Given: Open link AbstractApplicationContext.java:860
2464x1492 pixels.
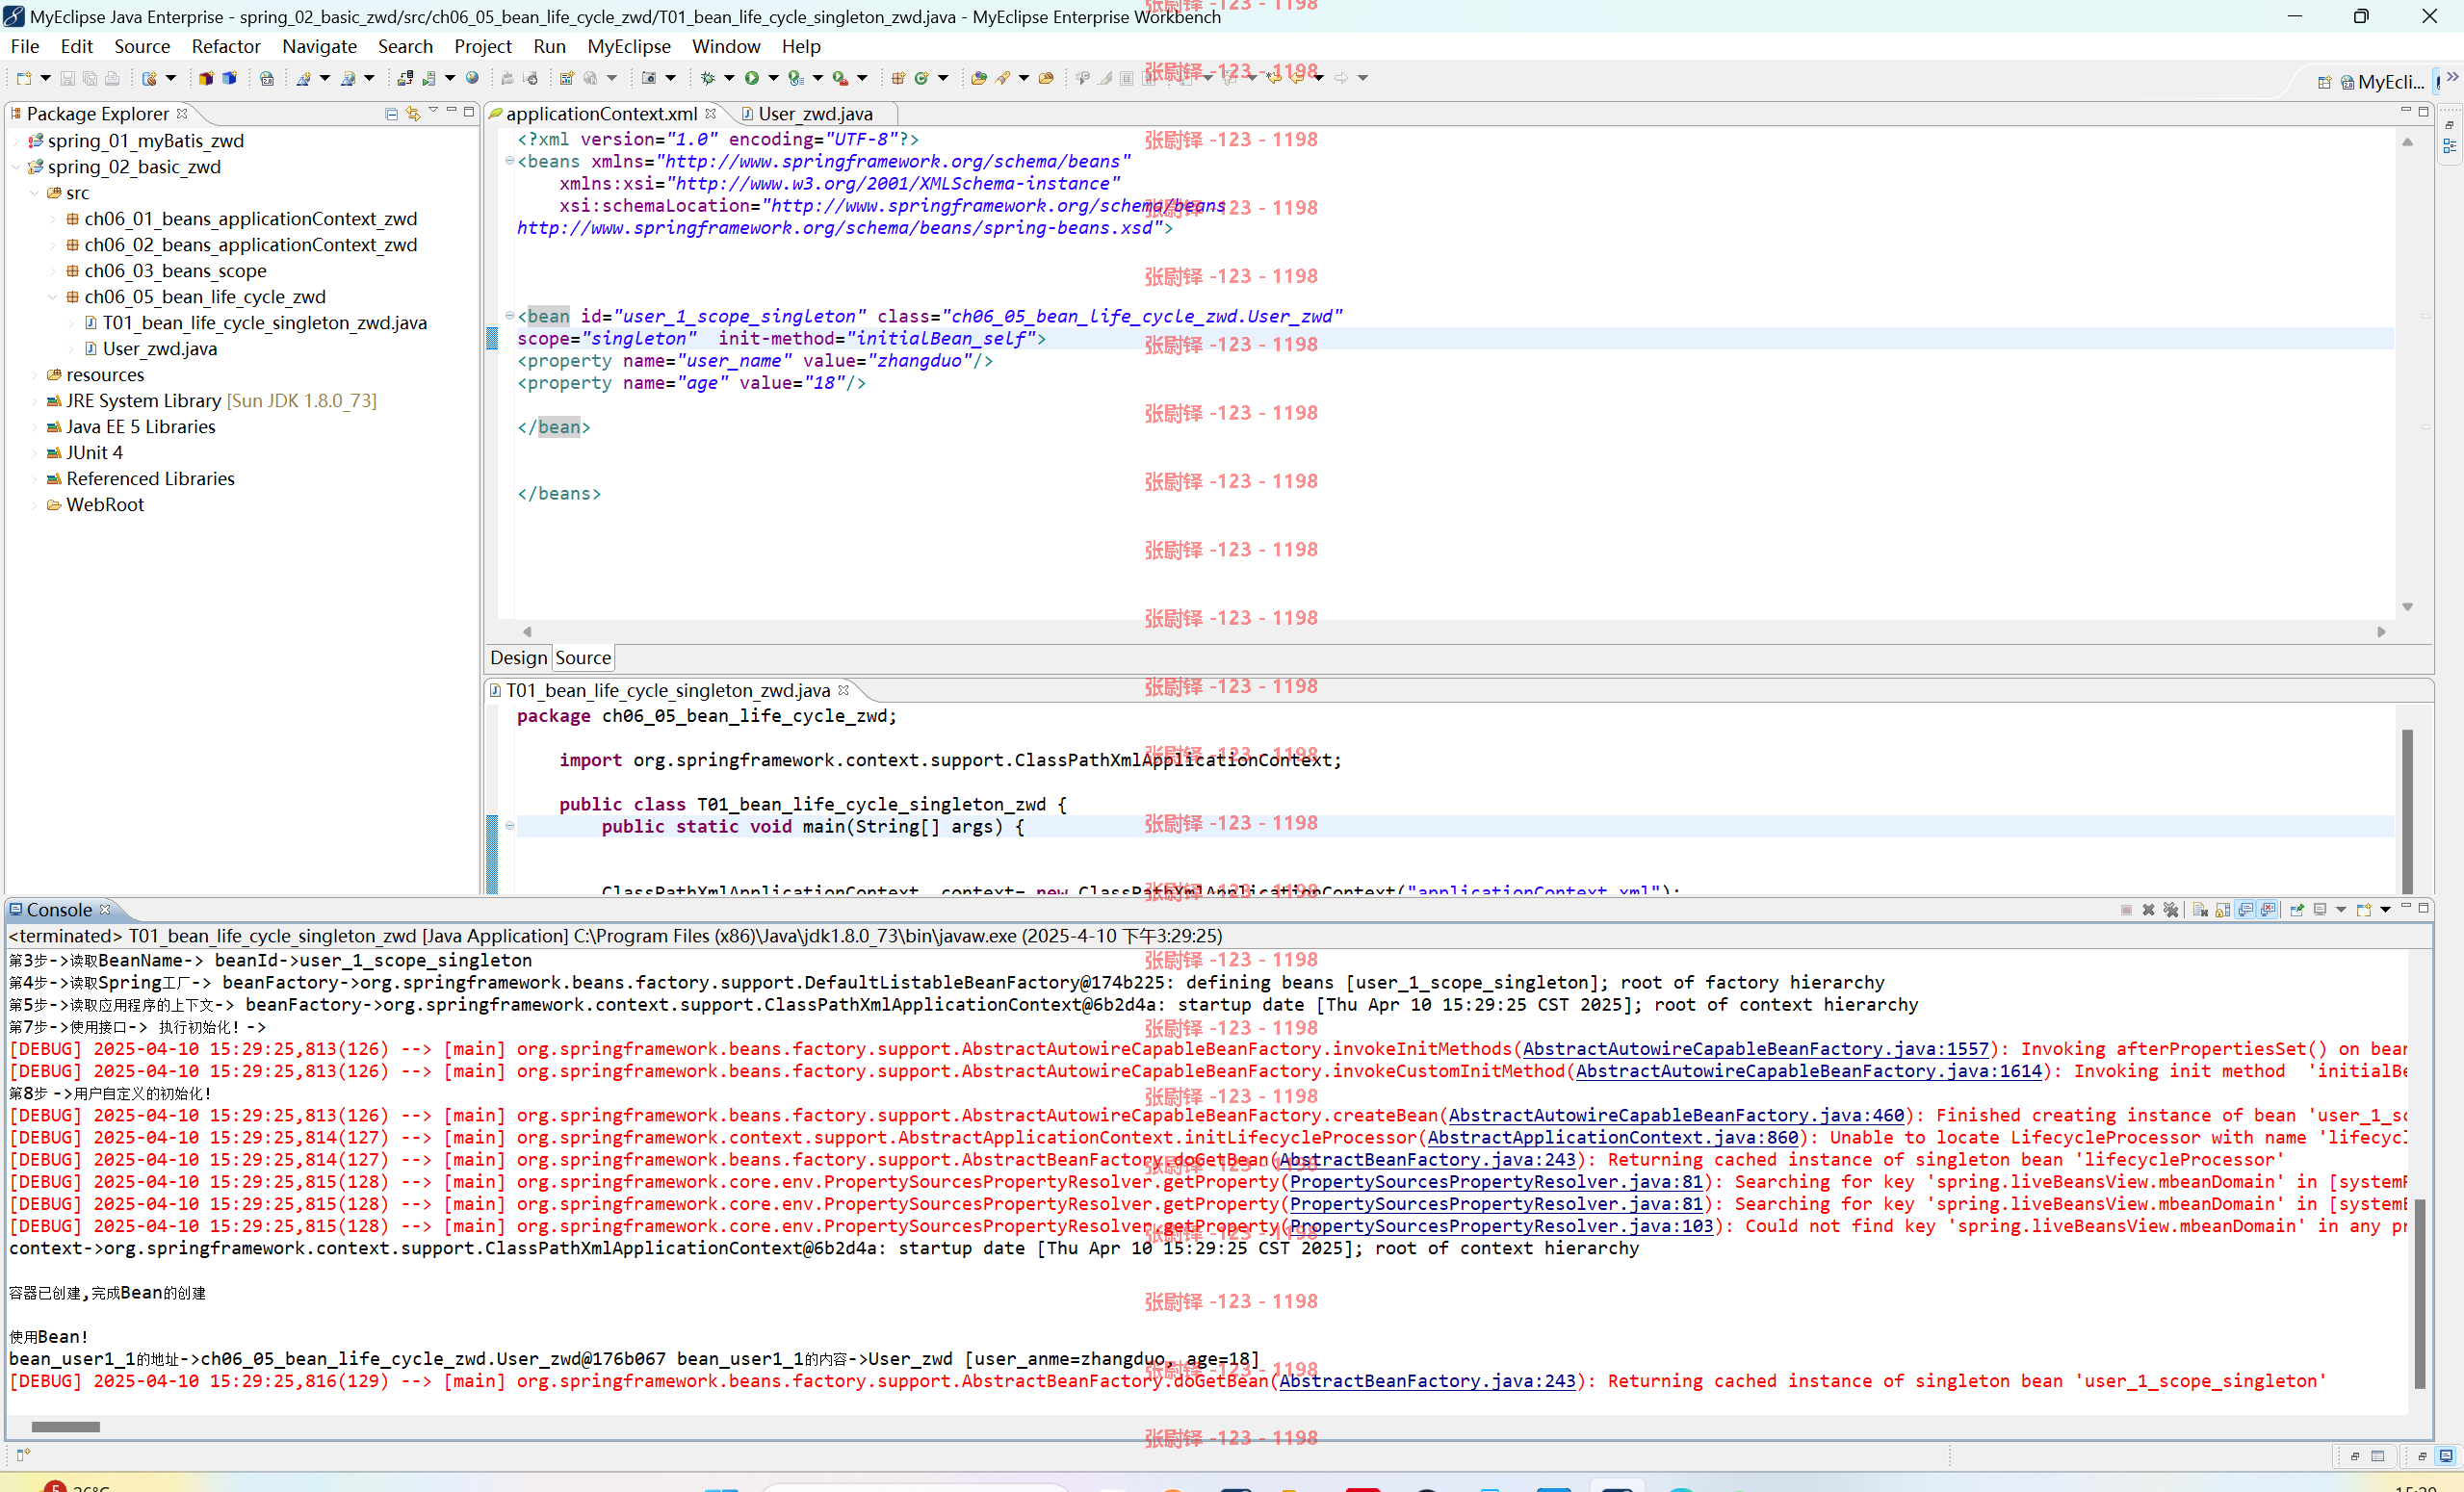Looking at the screenshot, I should pos(1612,1137).
